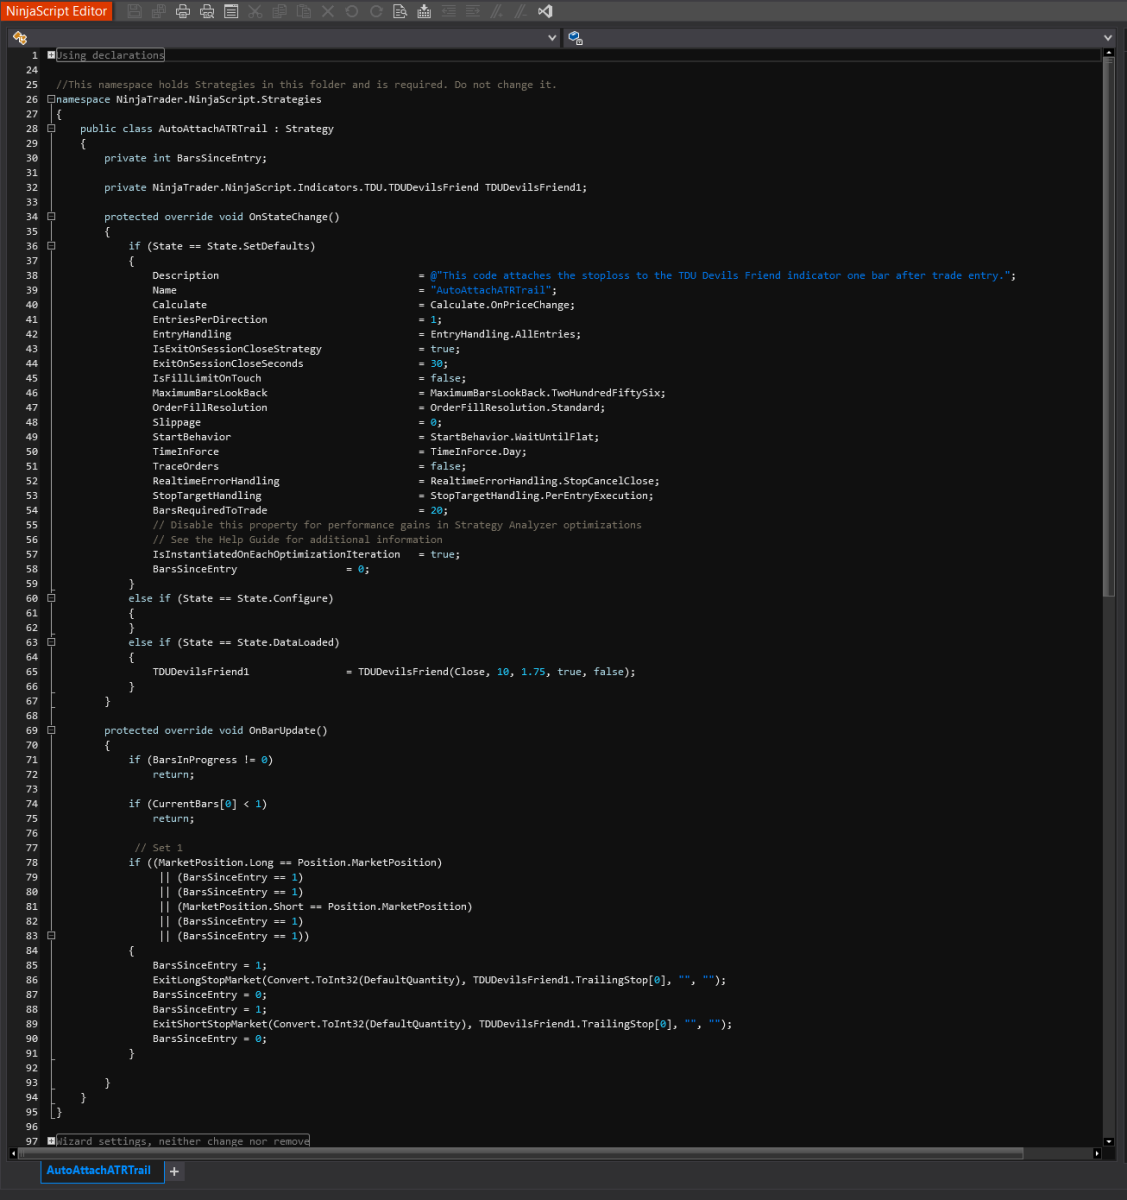This screenshot has height=1200, width=1127.
Task: Paste code from the clipboard
Action: click(x=306, y=11)
